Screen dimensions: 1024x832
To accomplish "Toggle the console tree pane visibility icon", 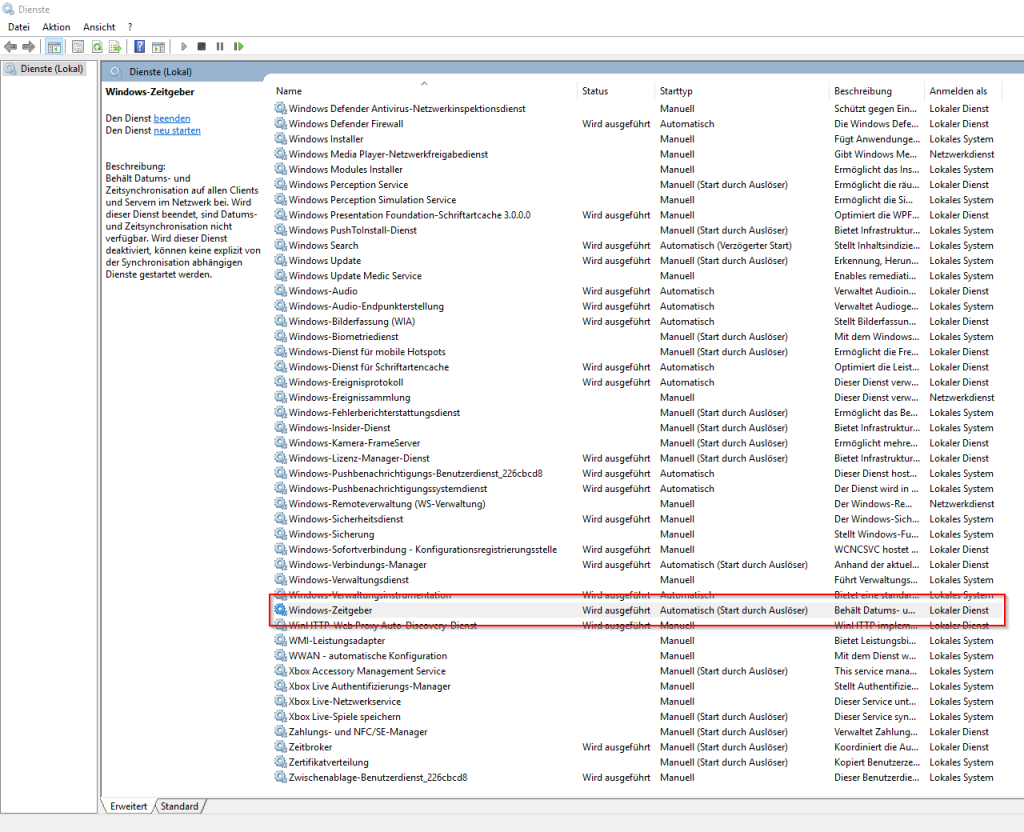I will [54, 46].
